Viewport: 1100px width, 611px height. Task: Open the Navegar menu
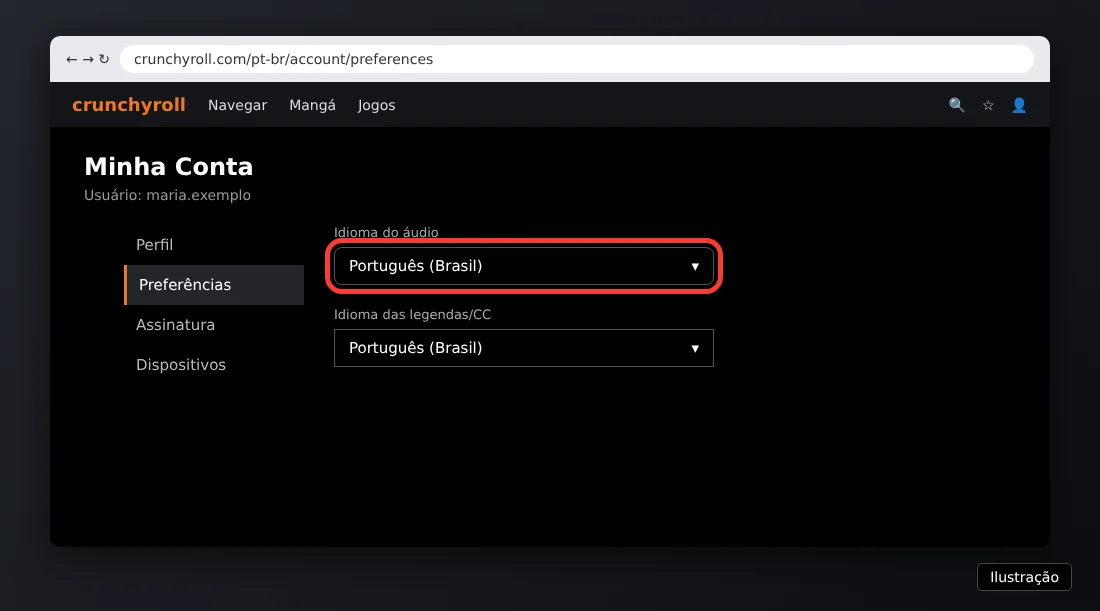tap(237, 105)
